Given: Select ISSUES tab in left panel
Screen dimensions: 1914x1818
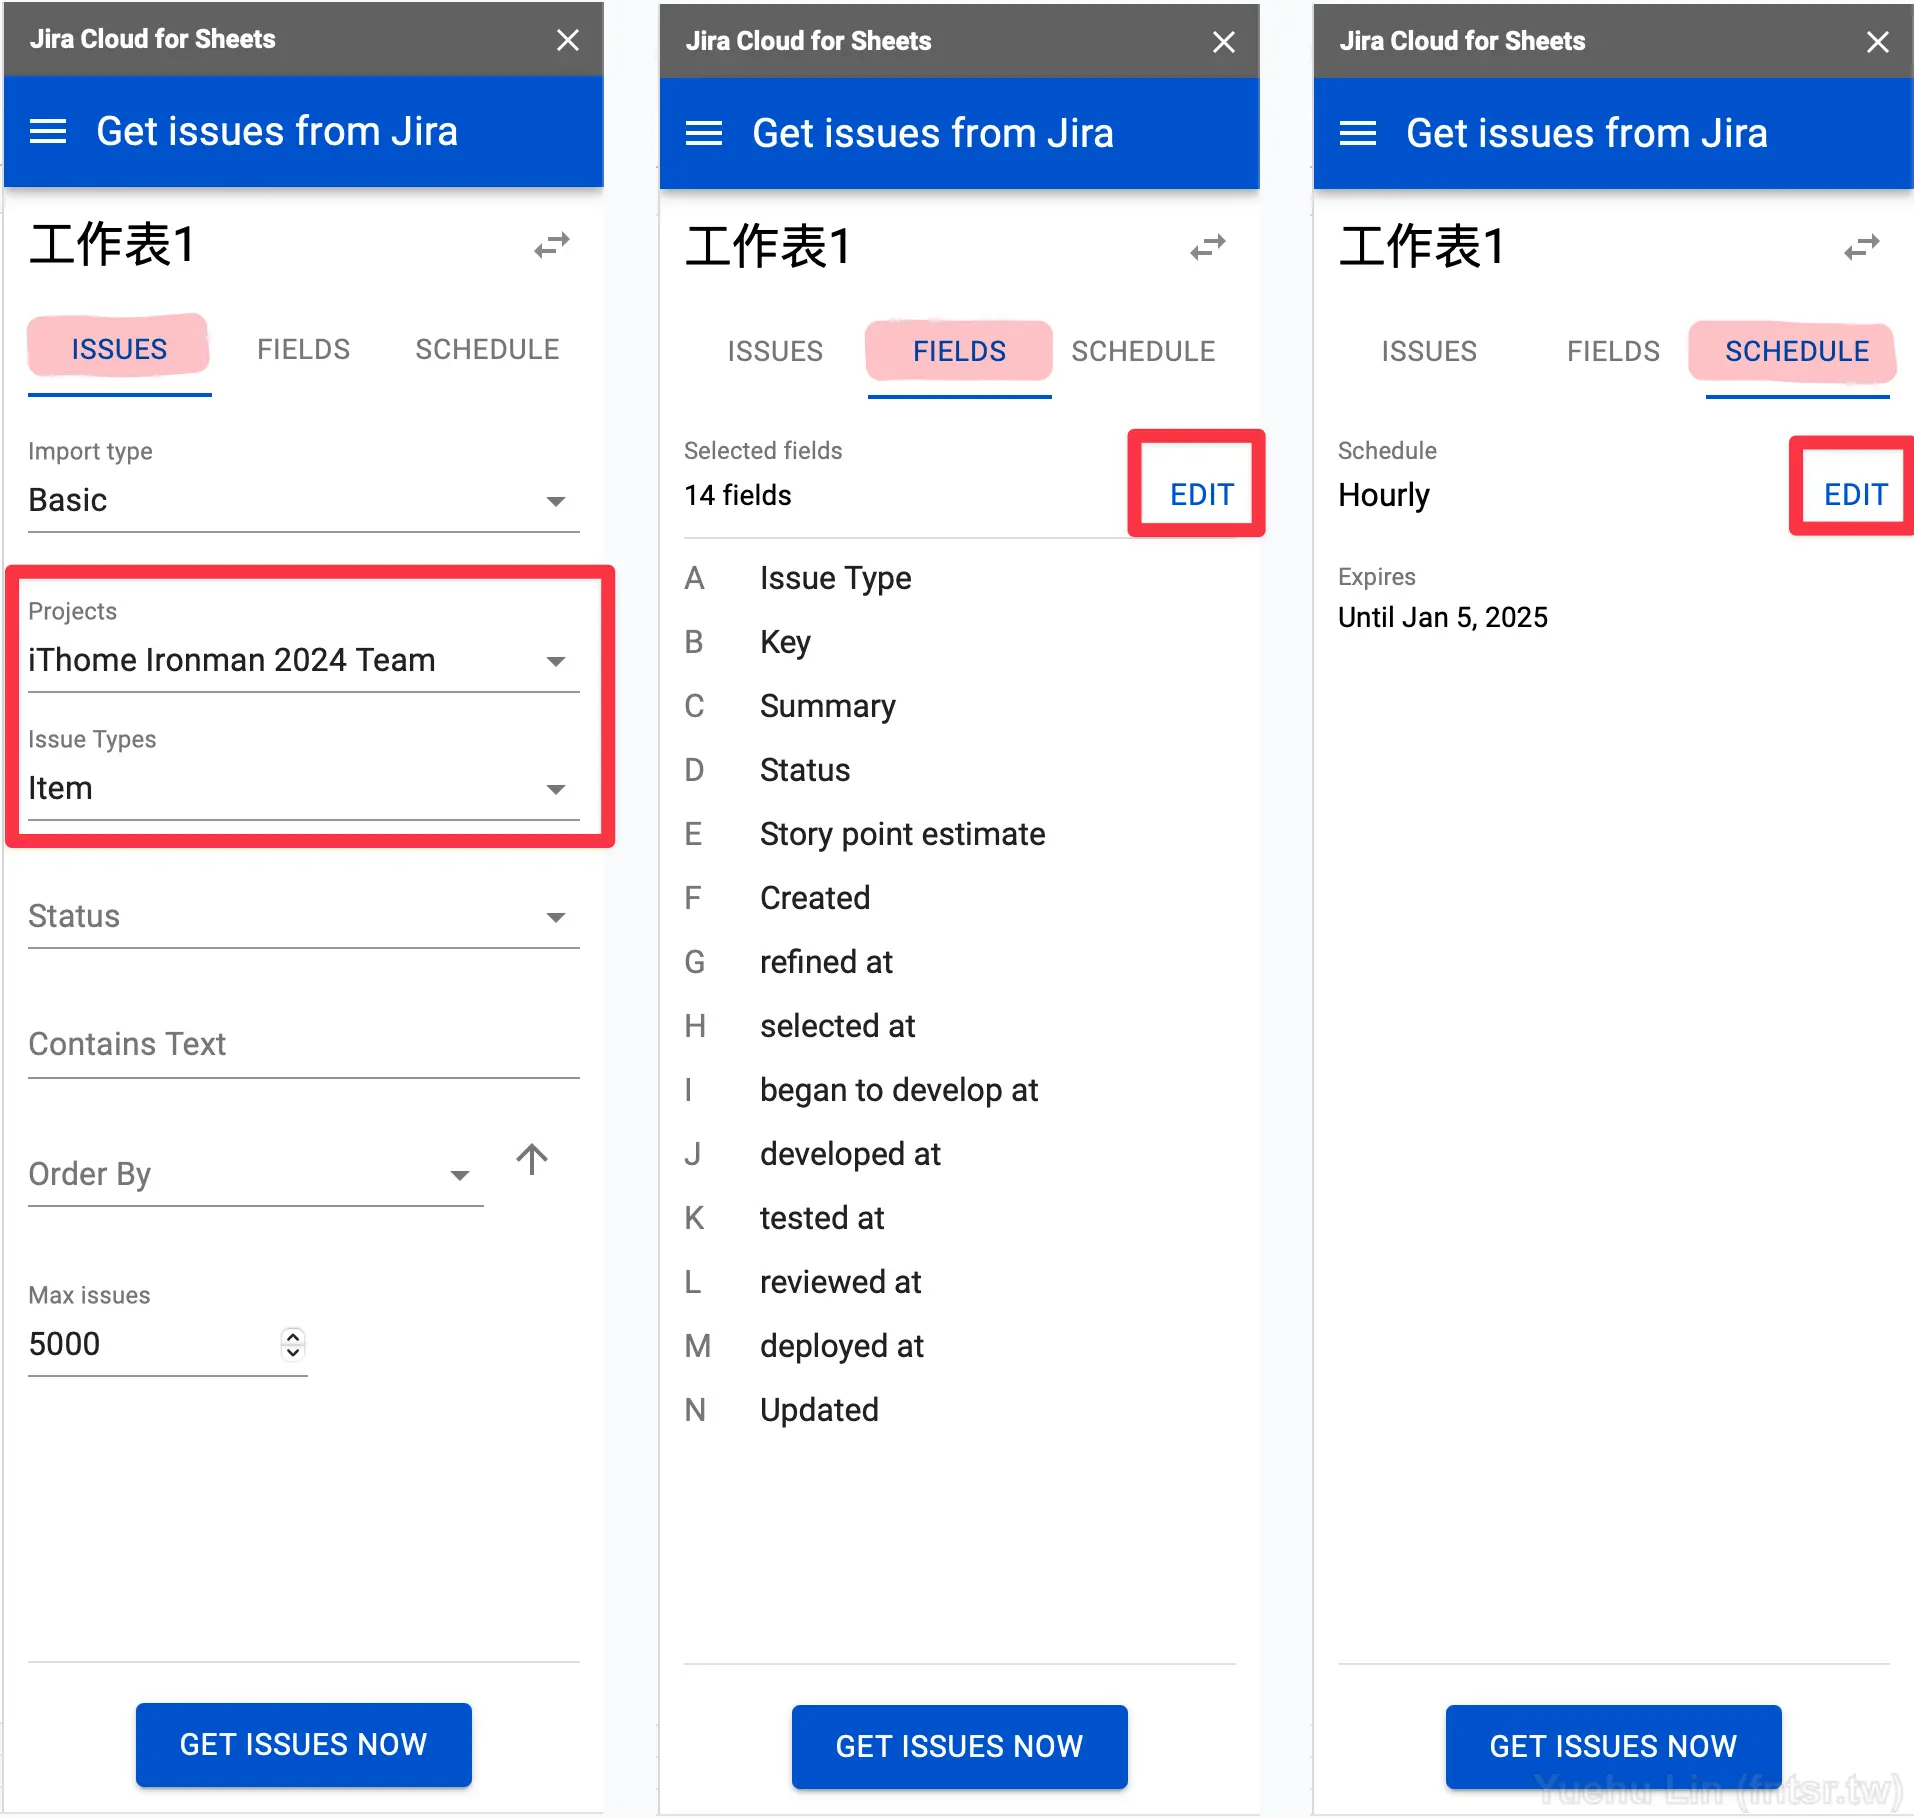Looking at the screenshot, I should (x=120, y=350).
